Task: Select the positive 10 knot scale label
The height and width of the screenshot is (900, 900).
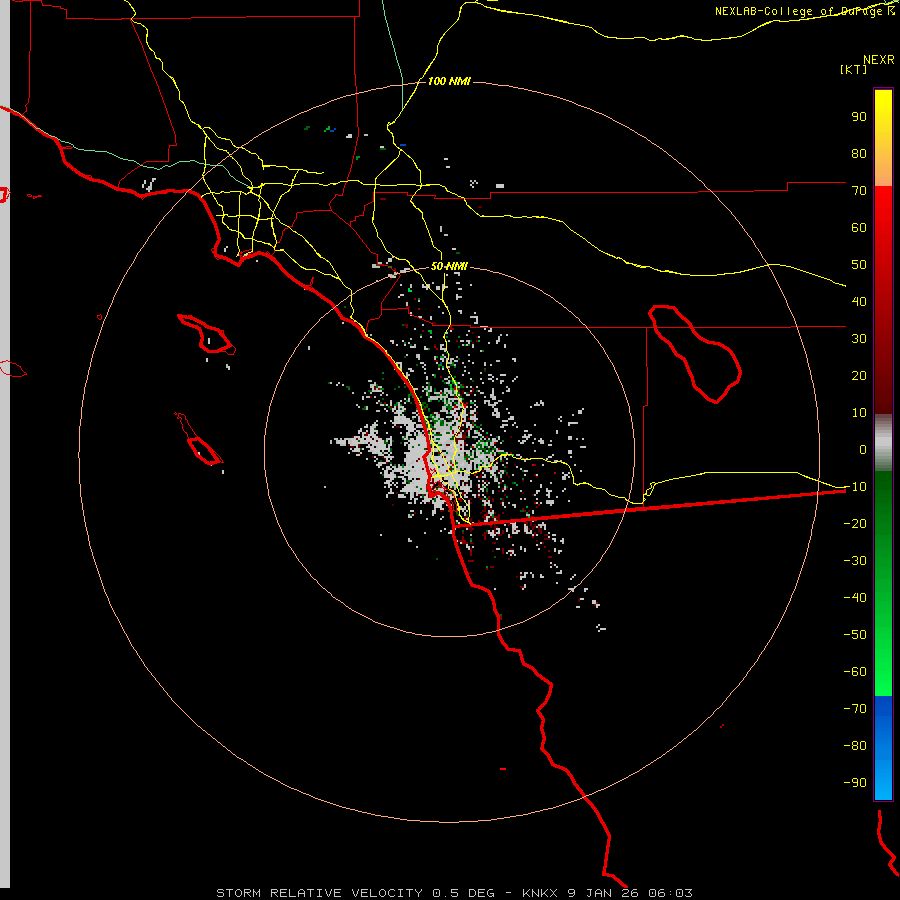Action: (x=859, y=413)
